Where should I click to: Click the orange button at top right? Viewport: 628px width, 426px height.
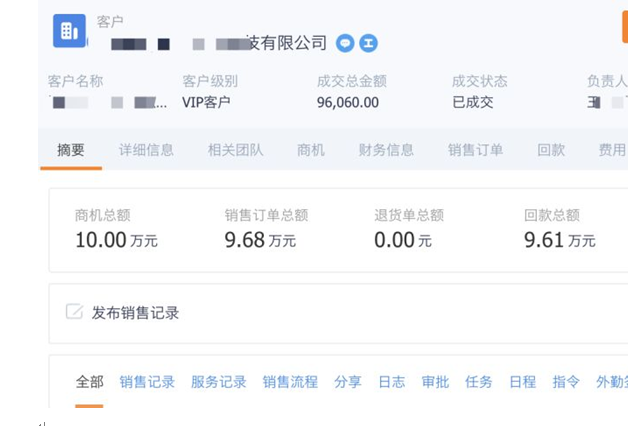[x=624, y=27]
